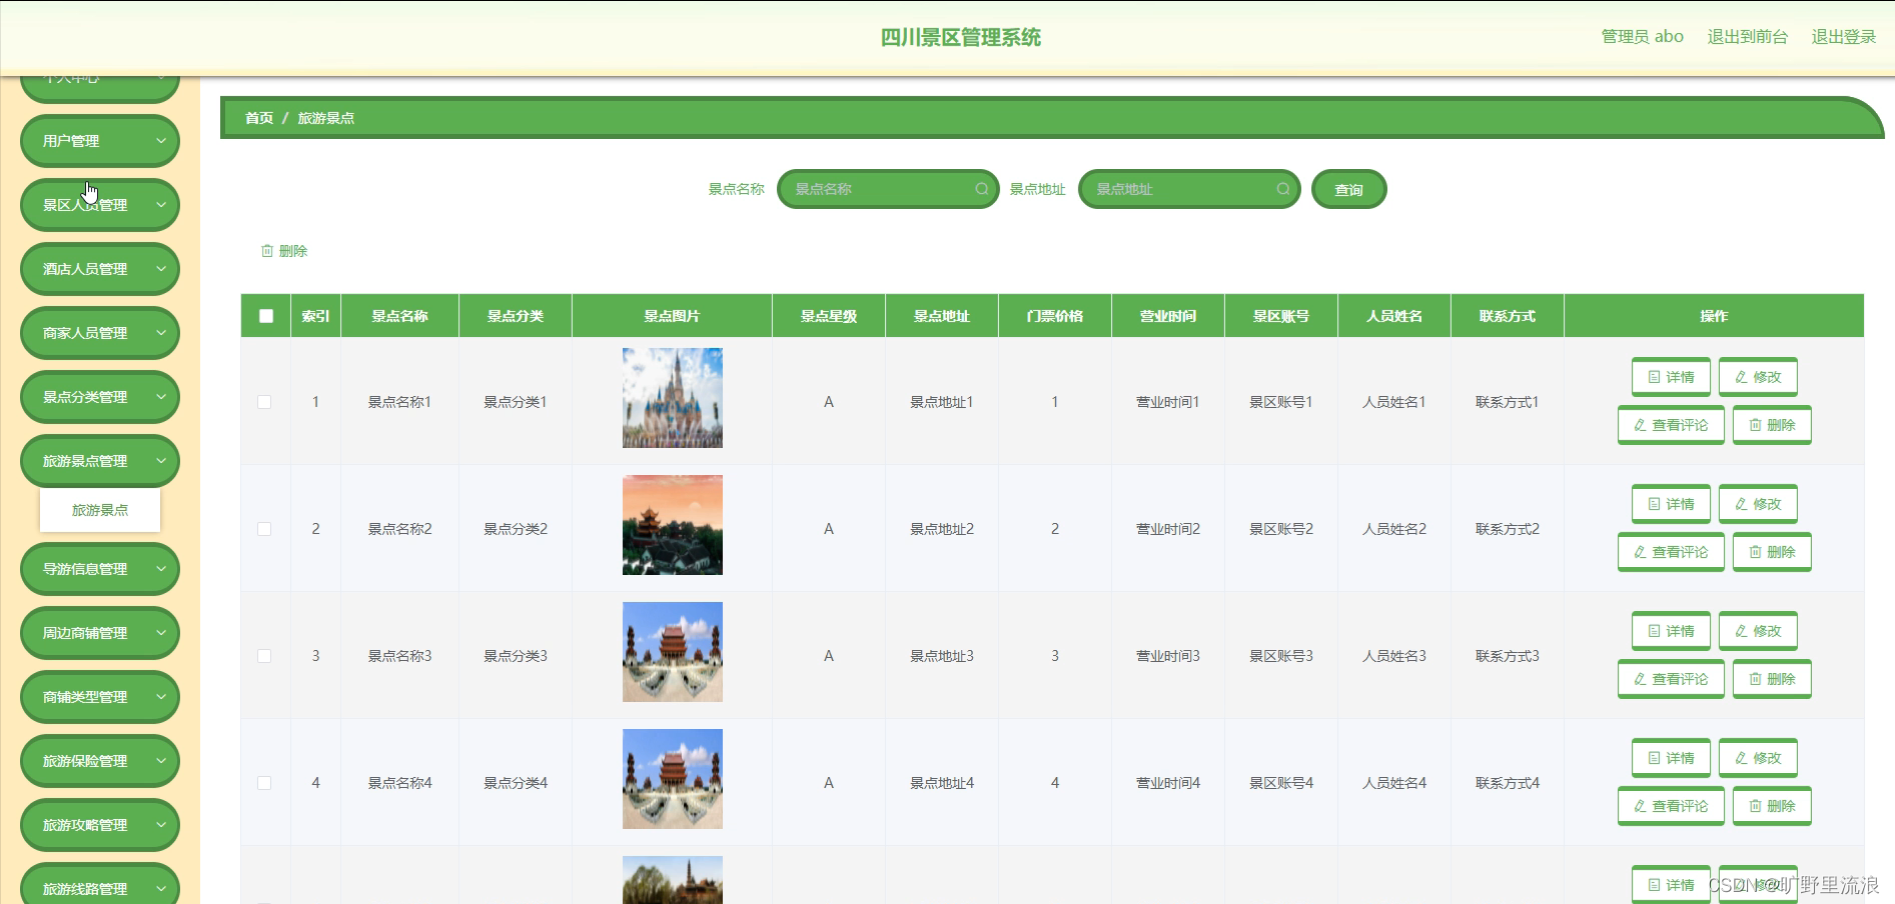
Task: Click the 四川景区管理系统 title
Action: coord(961,38)
